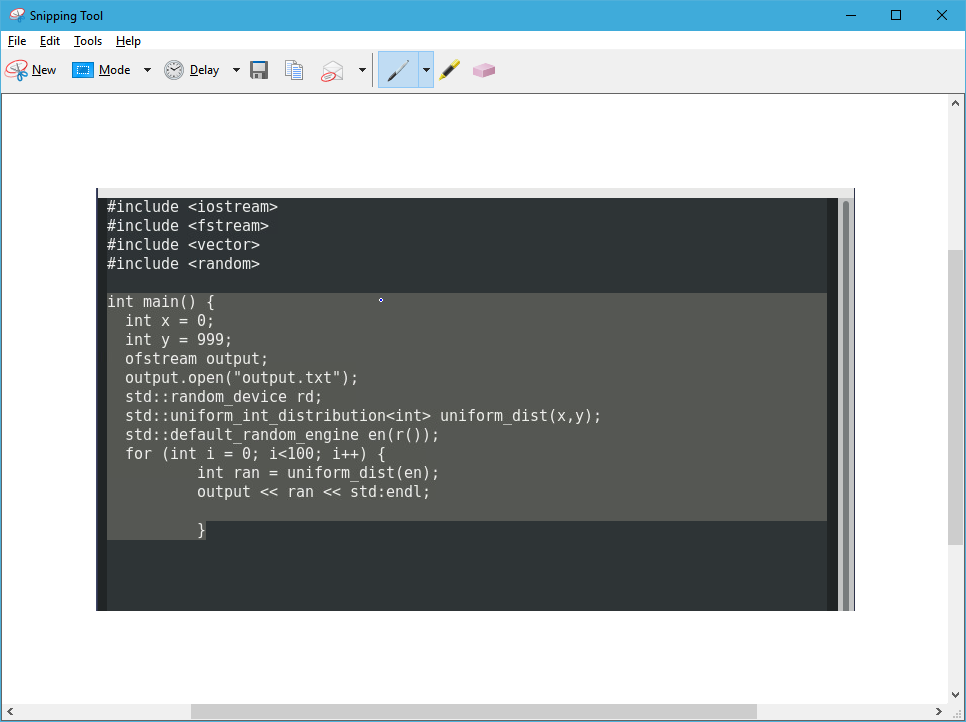Click the vertical scrollbar up arrow
Image resolution: width=966 pixels, height=722 pixels.
[956, 104]
